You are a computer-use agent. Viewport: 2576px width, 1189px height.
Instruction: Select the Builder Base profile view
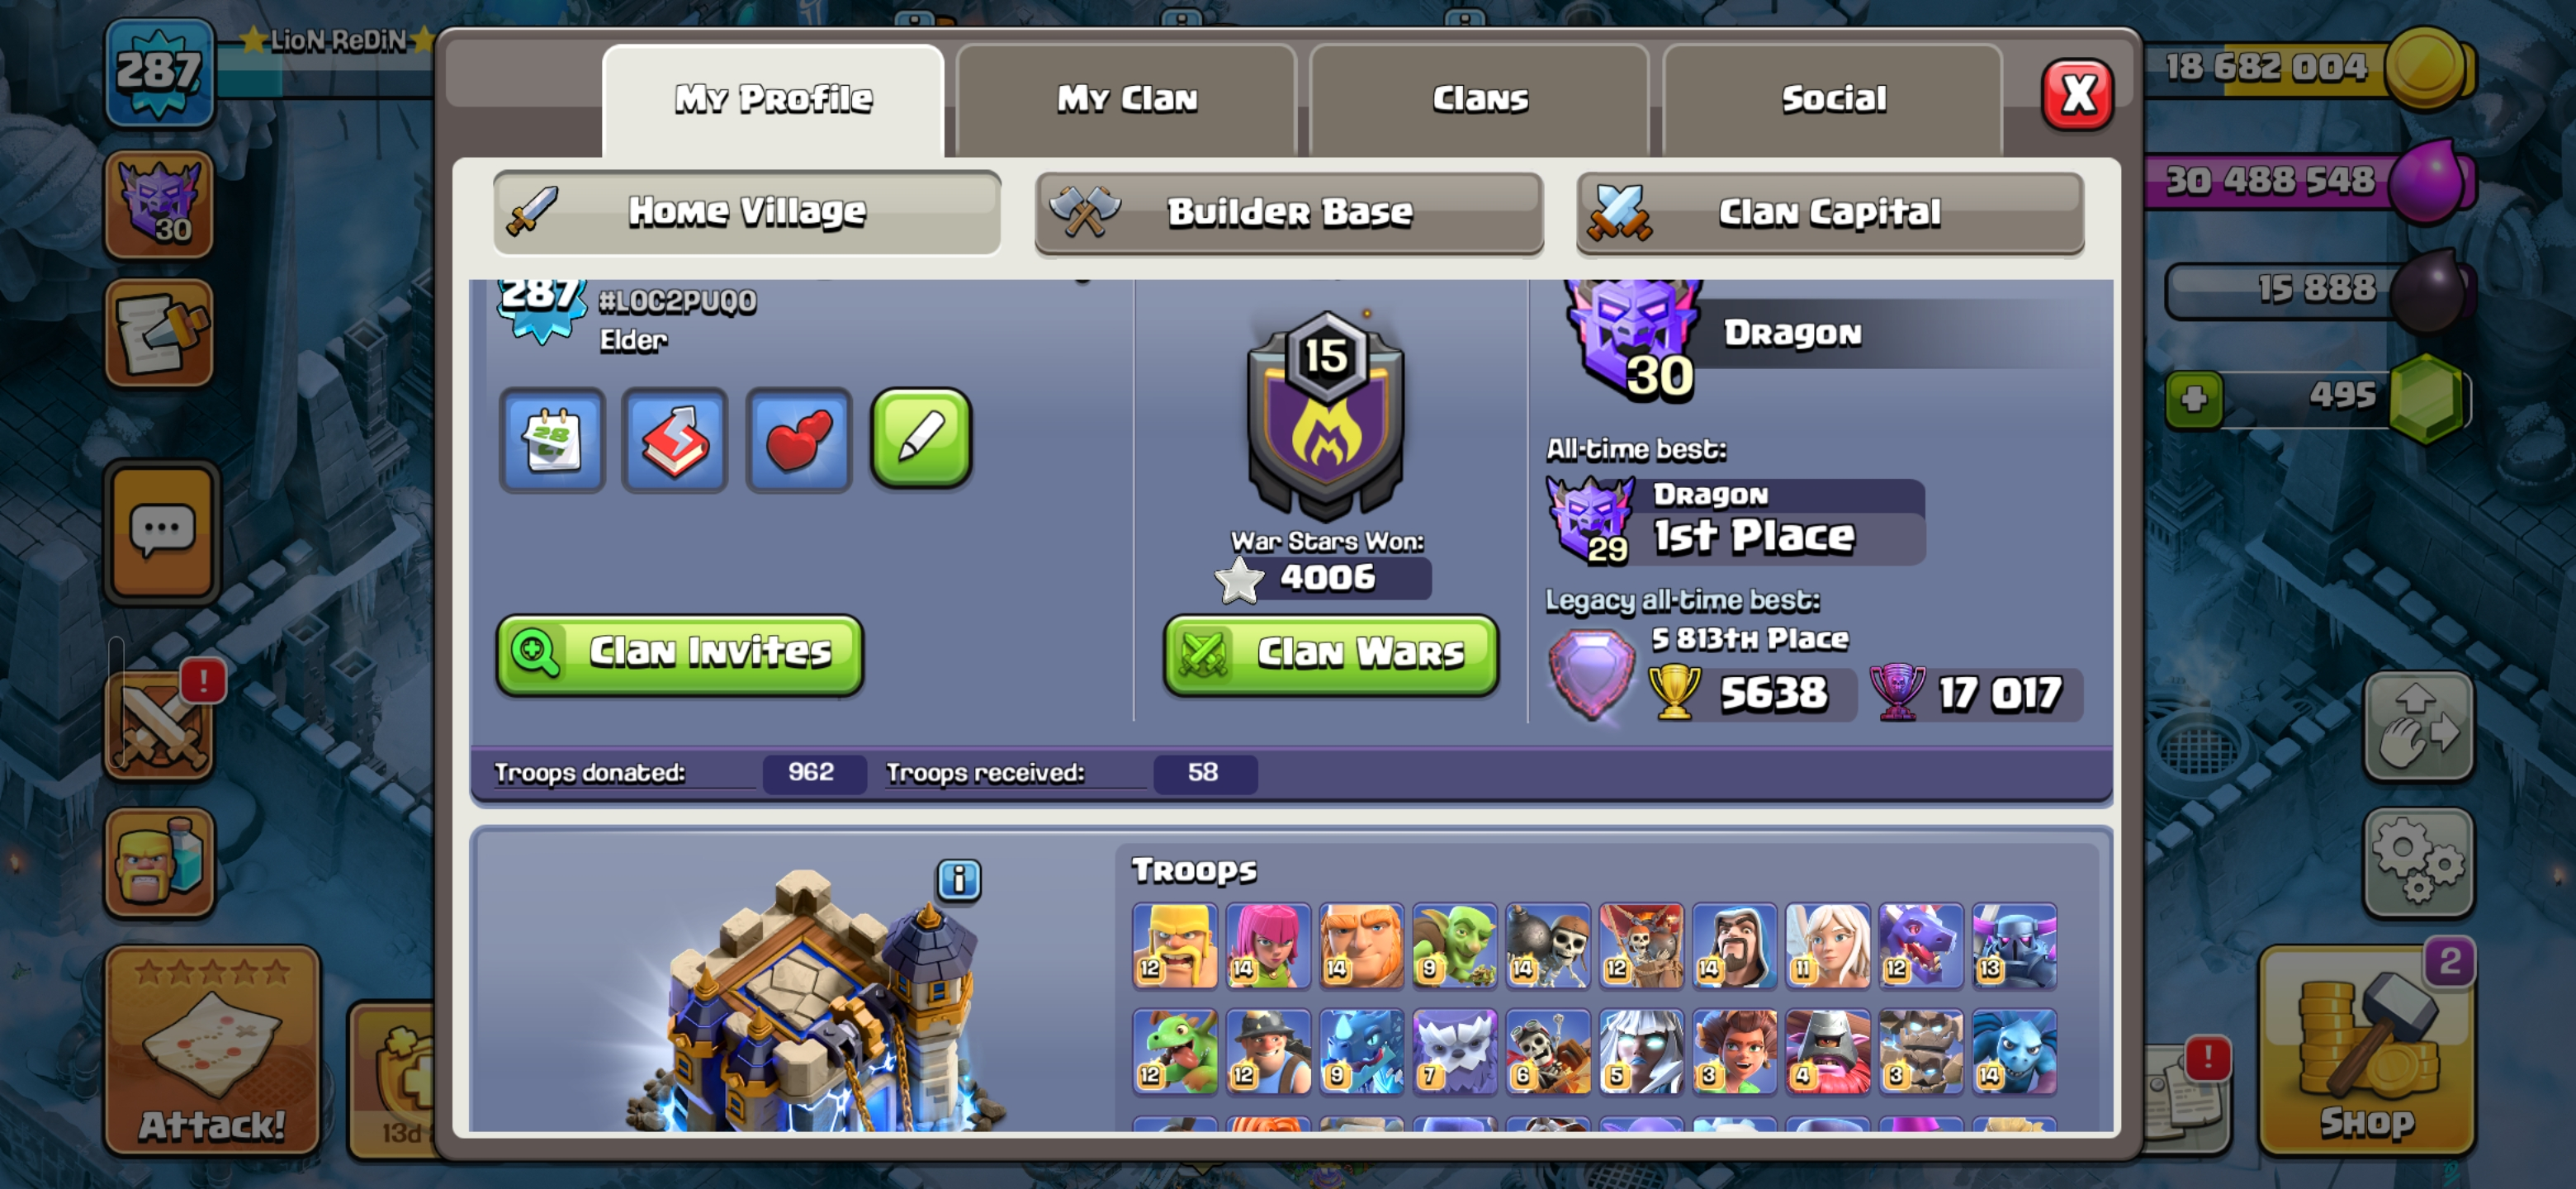point(1289,212)
